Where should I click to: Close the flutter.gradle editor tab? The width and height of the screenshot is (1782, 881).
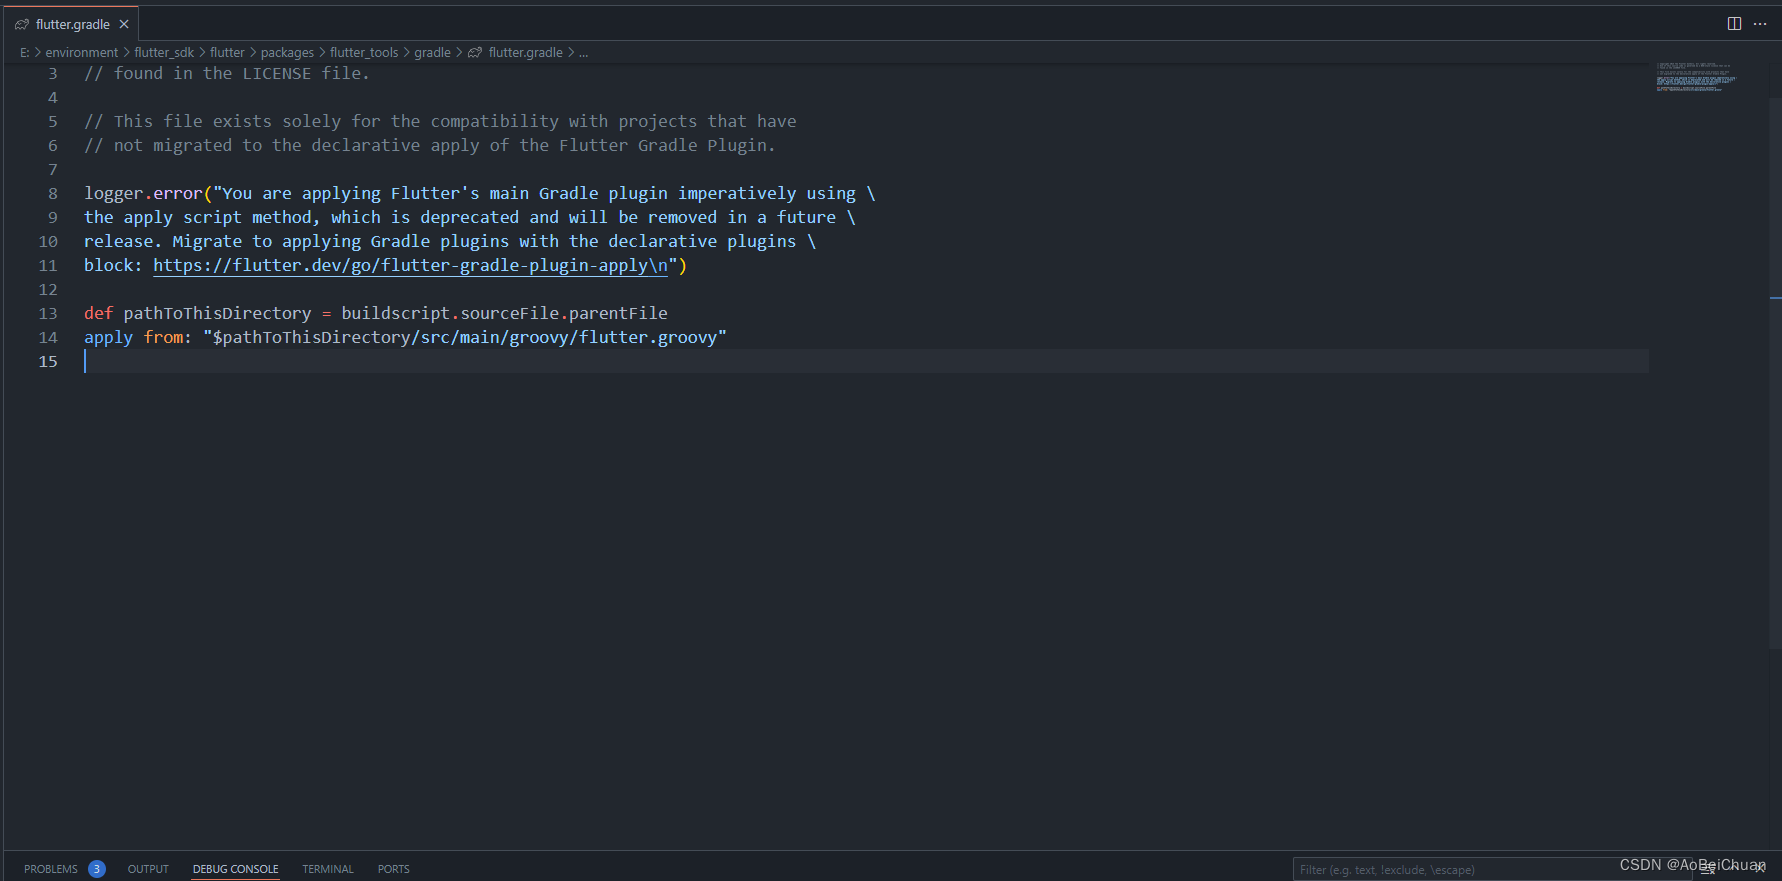point(124,23)
